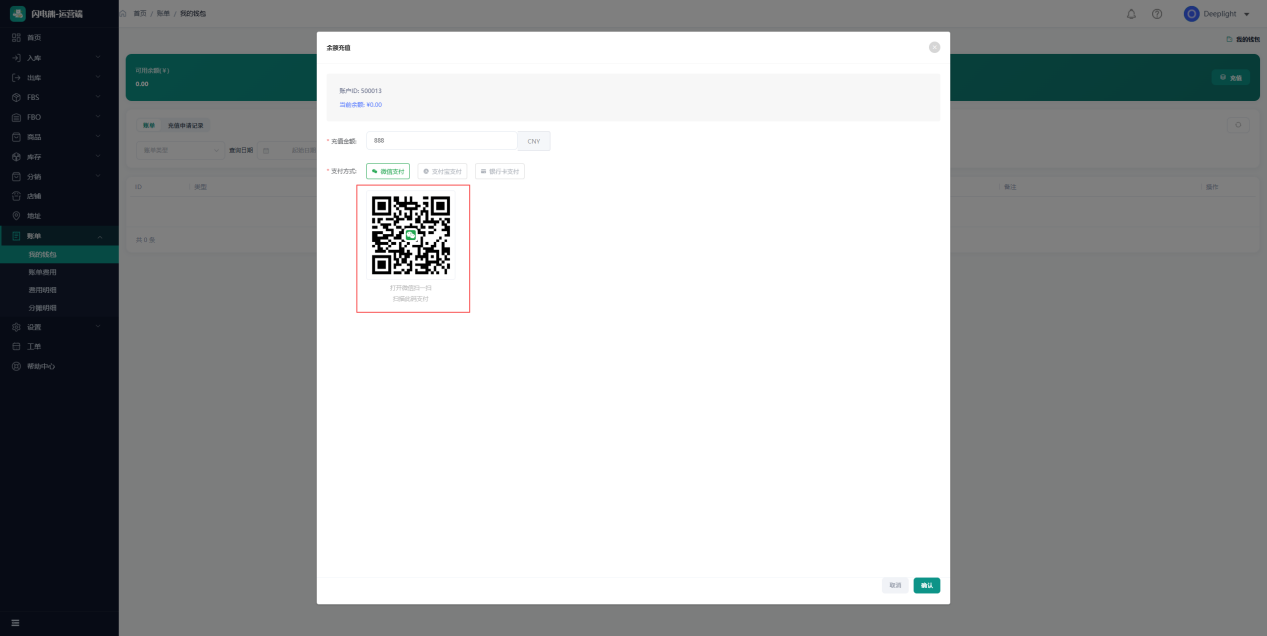1267x636 pixels.
Task: Open the 账单类型 dropdown
Action: [180, 150]
